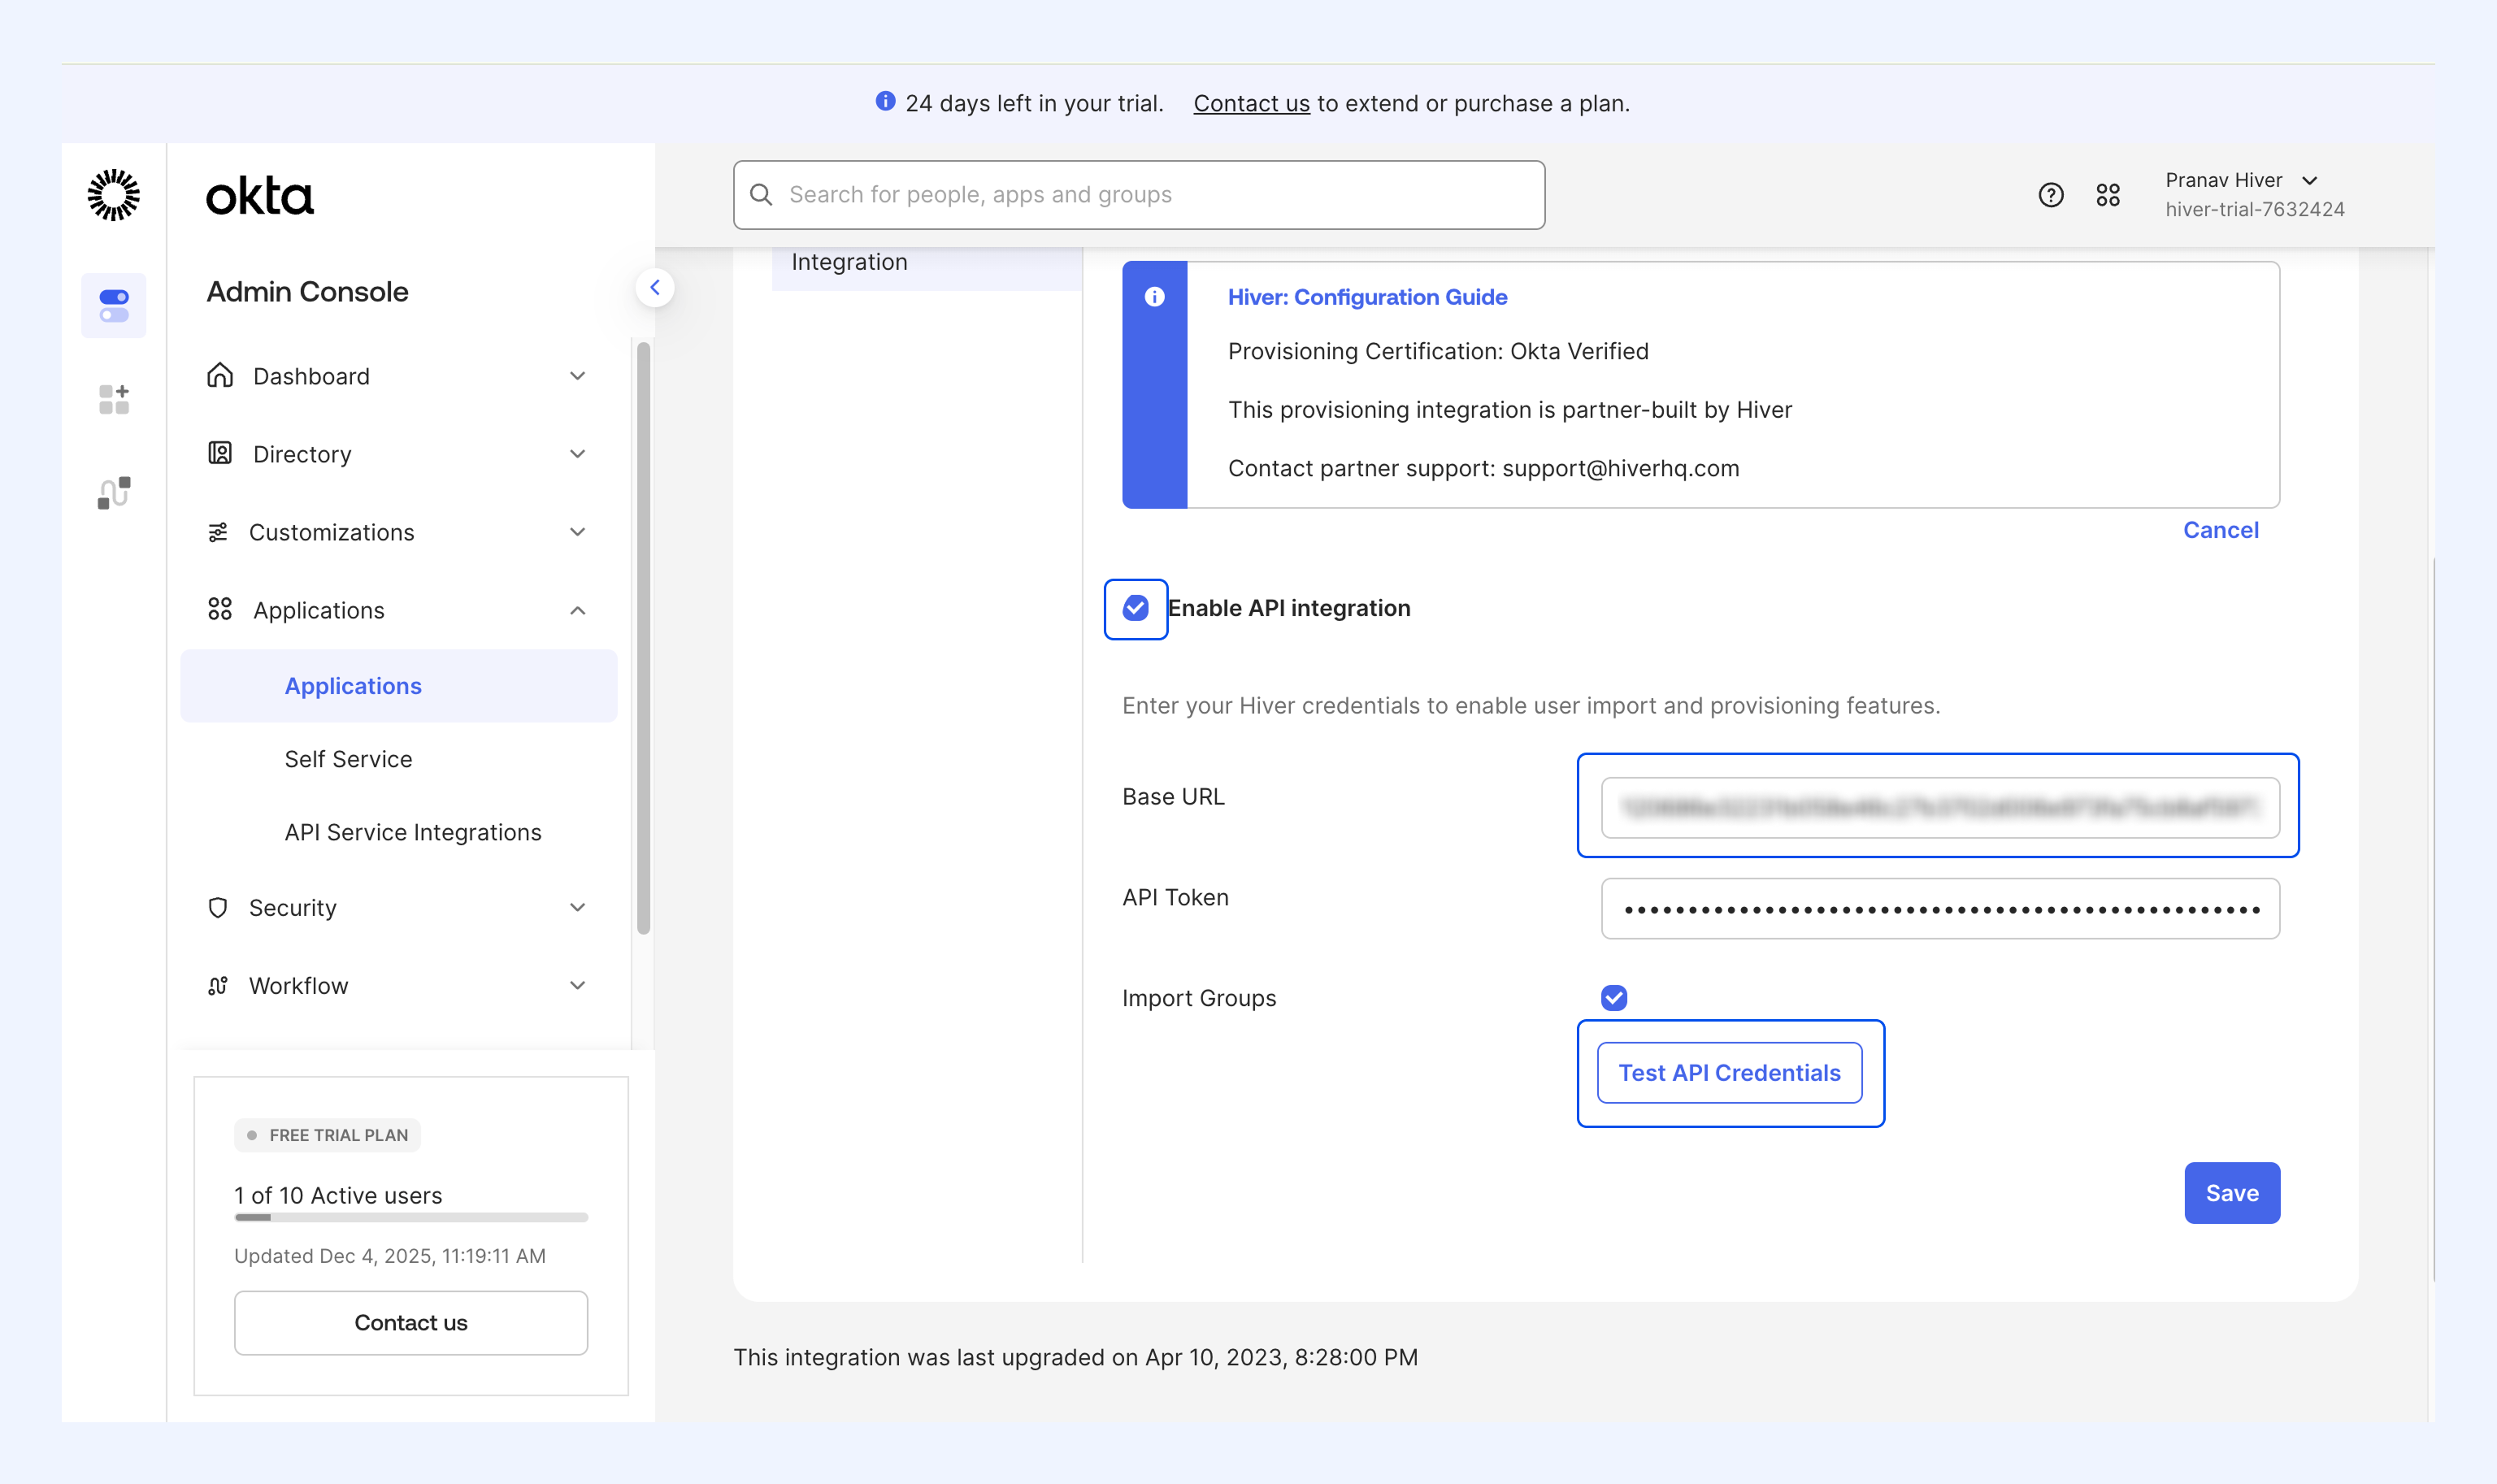Screen dimensions: 2497x1484
Task: Click the search magnifier icon
Action: click(761, 194)
